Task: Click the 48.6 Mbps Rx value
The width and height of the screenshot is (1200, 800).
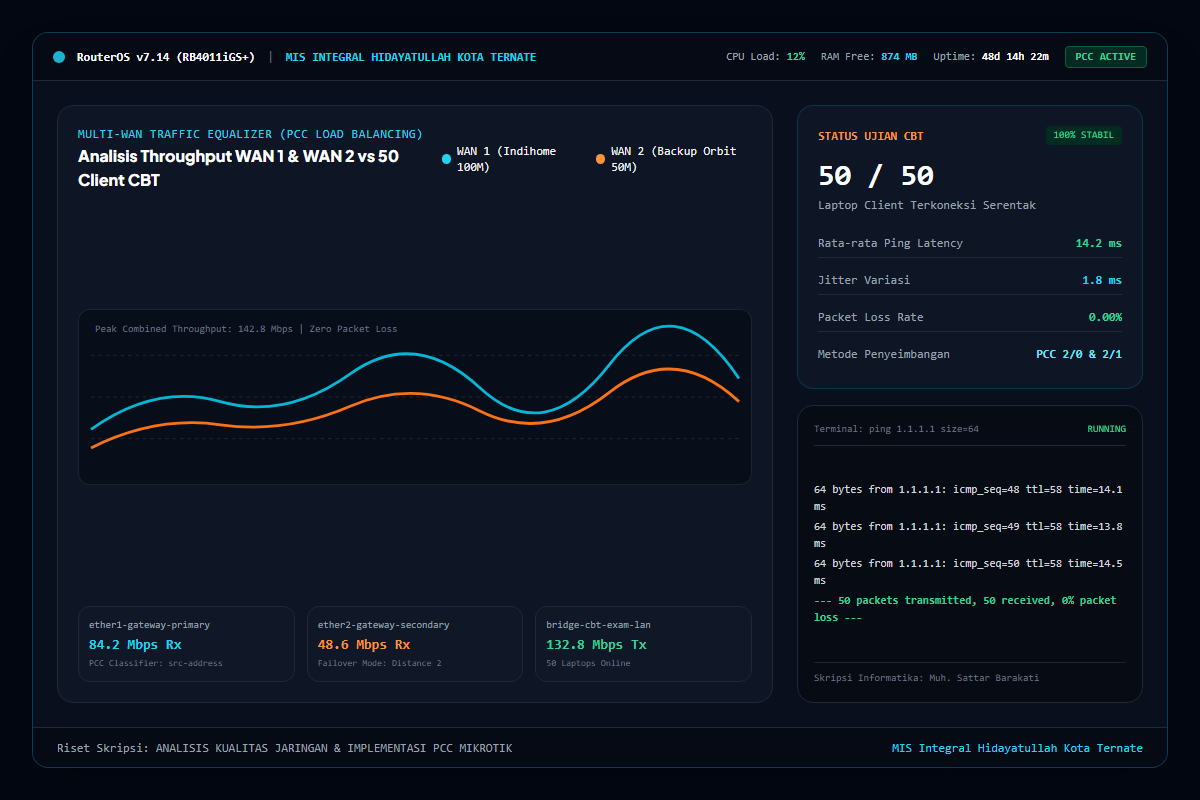Action: pyautogui.click(x=364, y=645)
